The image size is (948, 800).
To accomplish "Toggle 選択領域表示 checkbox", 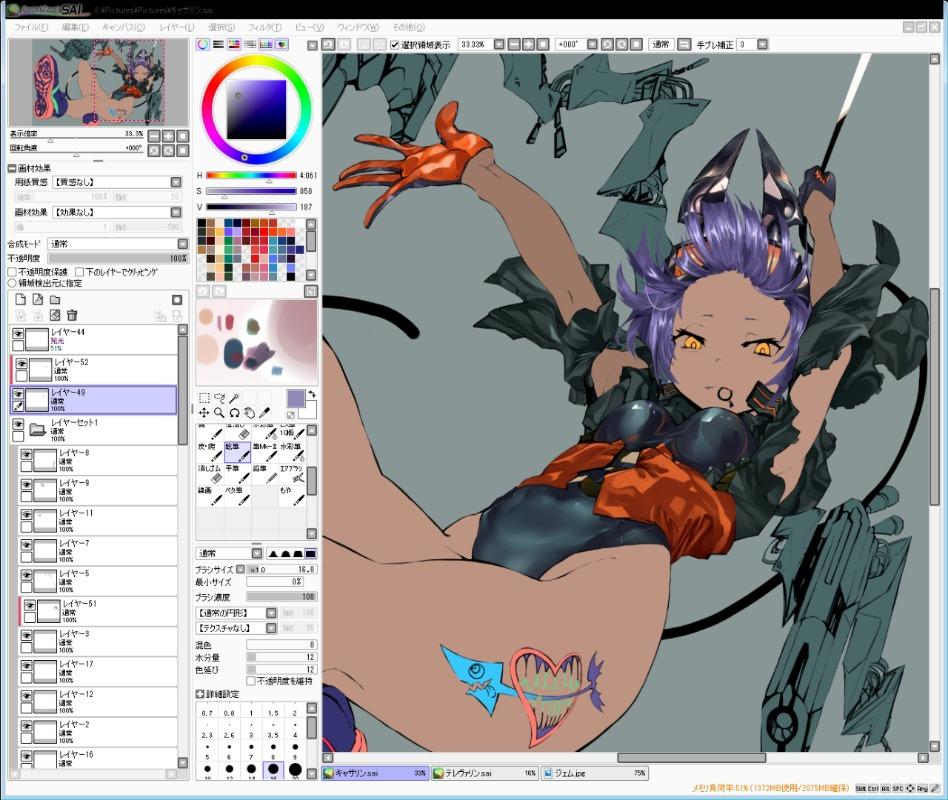I will (x=395, y=45).
